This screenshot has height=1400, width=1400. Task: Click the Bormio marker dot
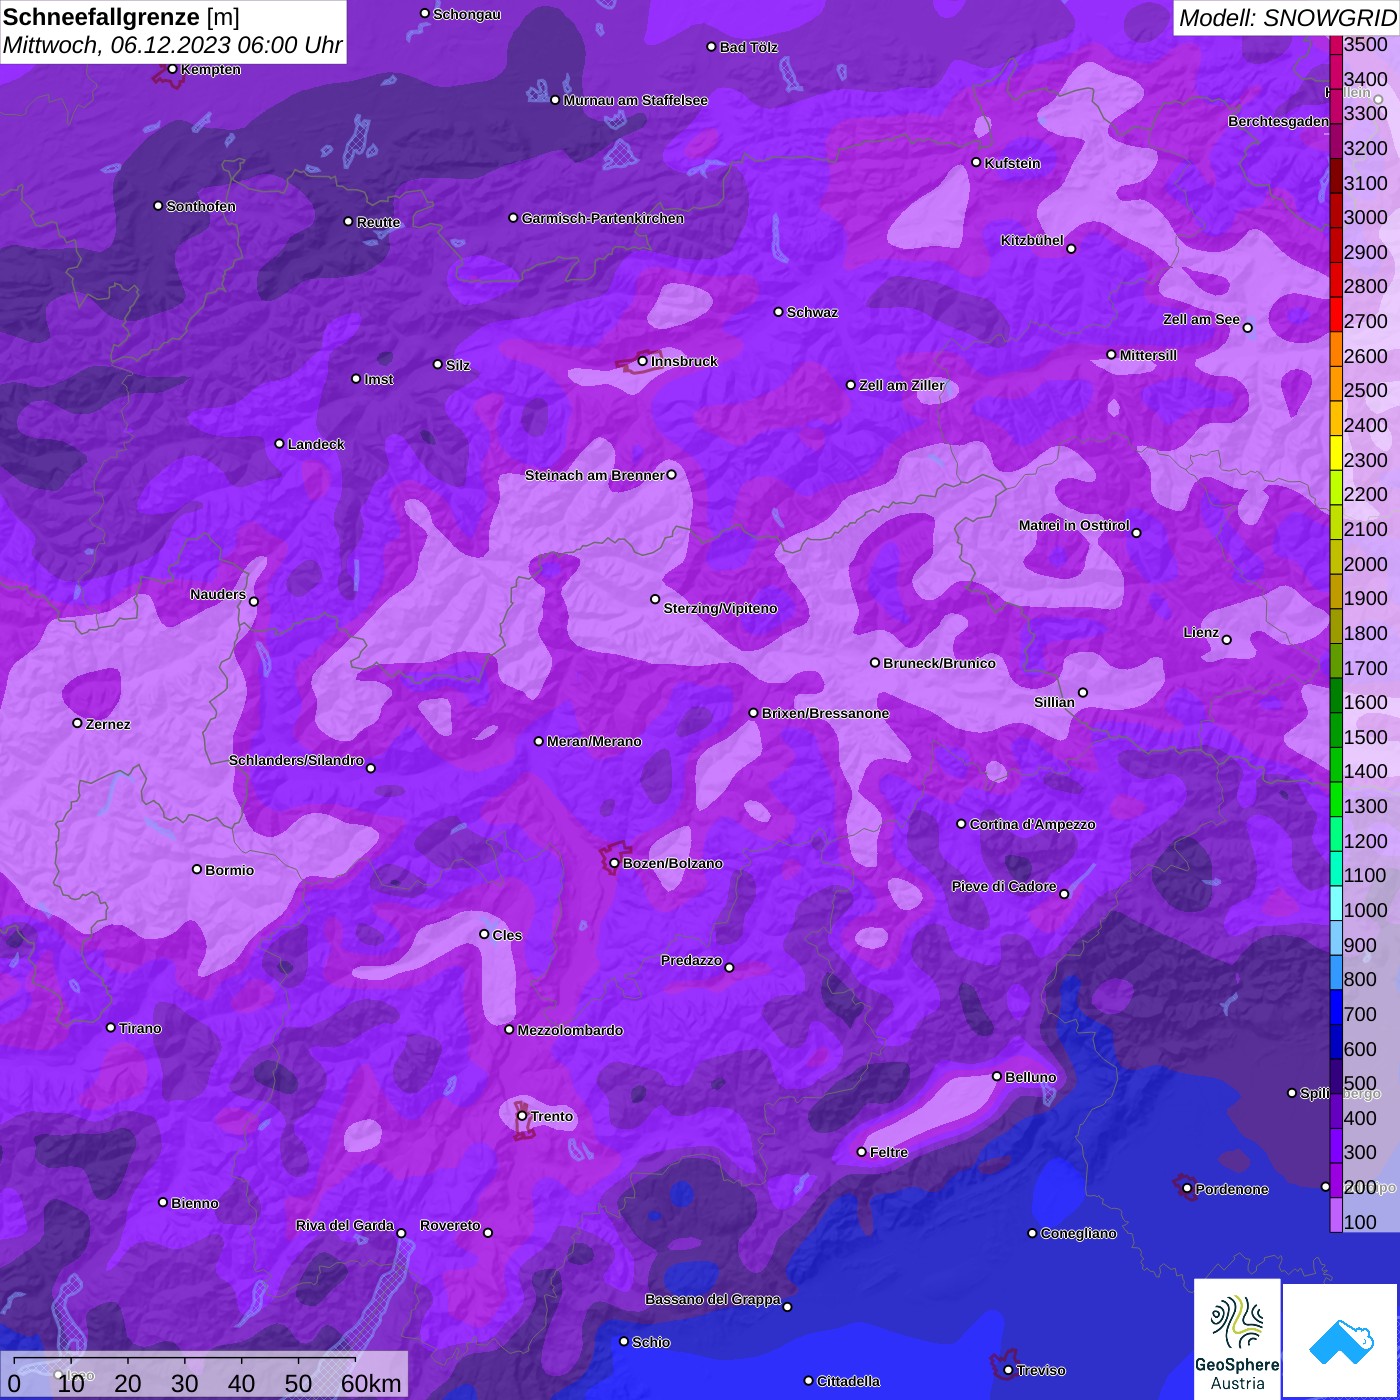[197, 869]
